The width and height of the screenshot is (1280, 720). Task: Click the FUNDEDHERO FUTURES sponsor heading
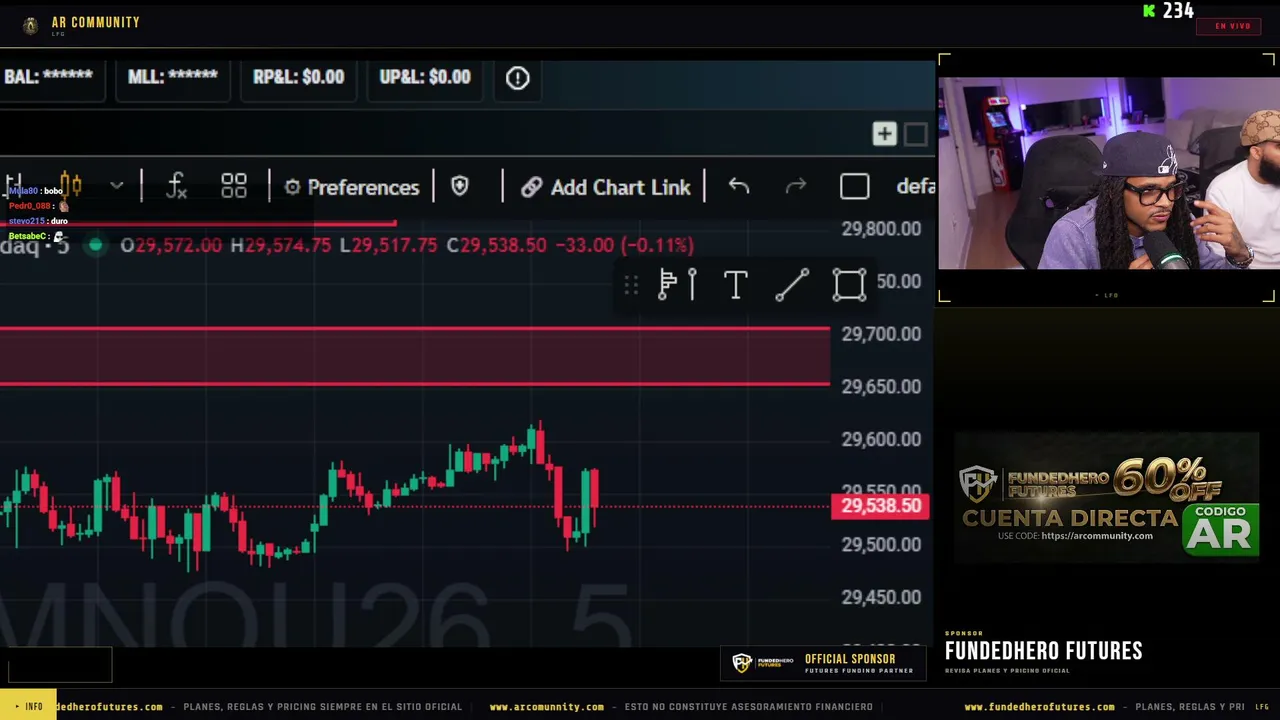tap(1044, 651)
